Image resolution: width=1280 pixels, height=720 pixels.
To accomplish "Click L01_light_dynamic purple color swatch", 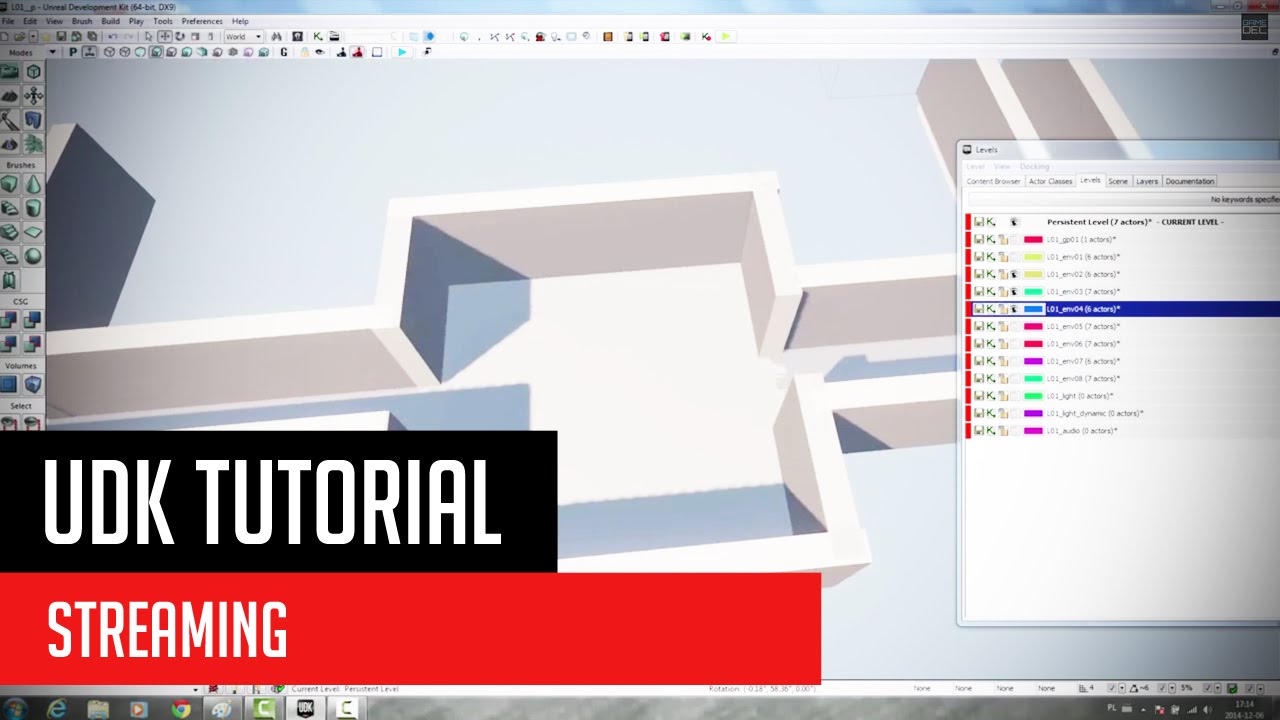I will click(x=1033, y=413).
